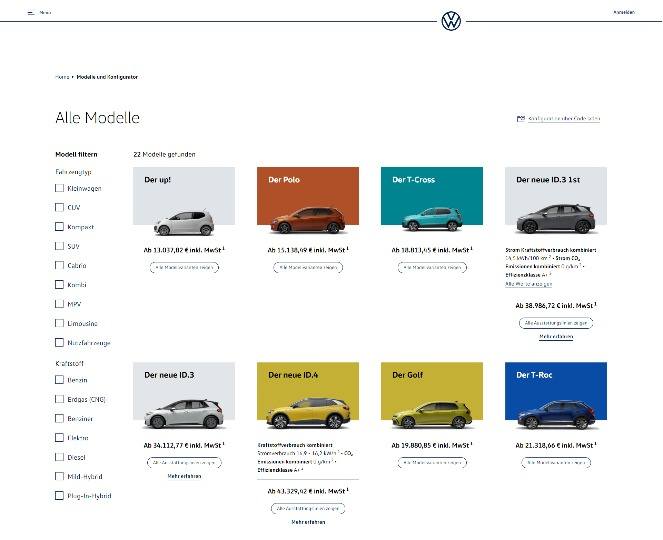This screenshot has height=540, width=663.
Task: Check the CUV vehicle type filter
Action: [60, 207]
